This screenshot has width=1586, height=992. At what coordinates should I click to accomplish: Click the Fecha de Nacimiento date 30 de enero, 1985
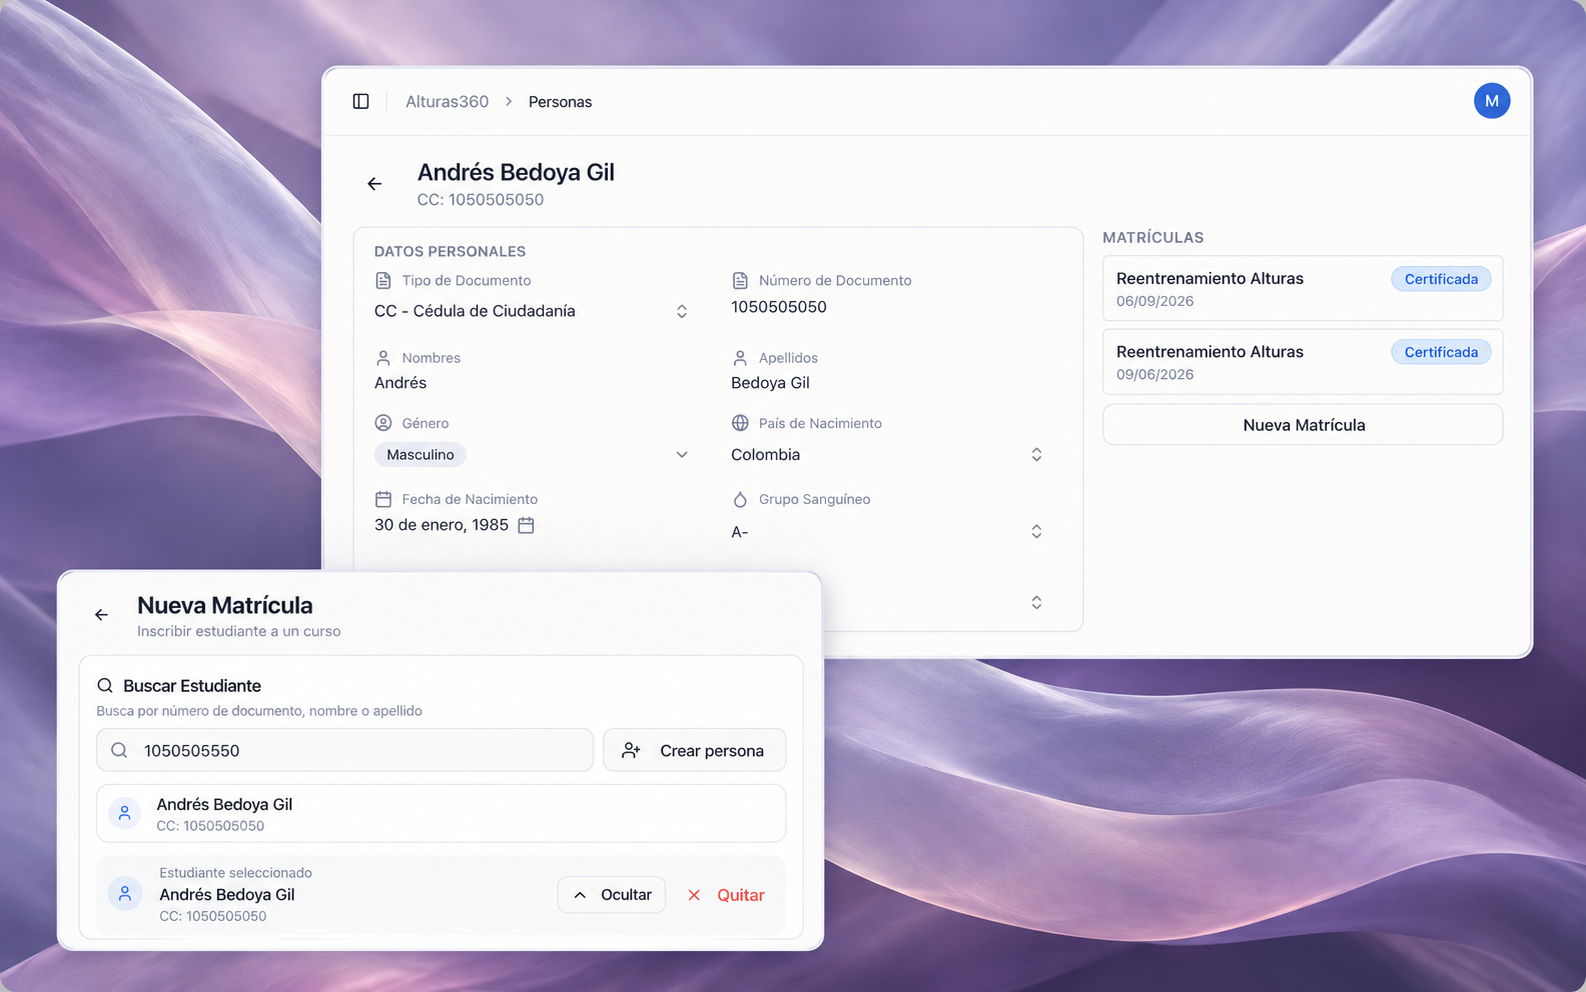tap(441, 525)
